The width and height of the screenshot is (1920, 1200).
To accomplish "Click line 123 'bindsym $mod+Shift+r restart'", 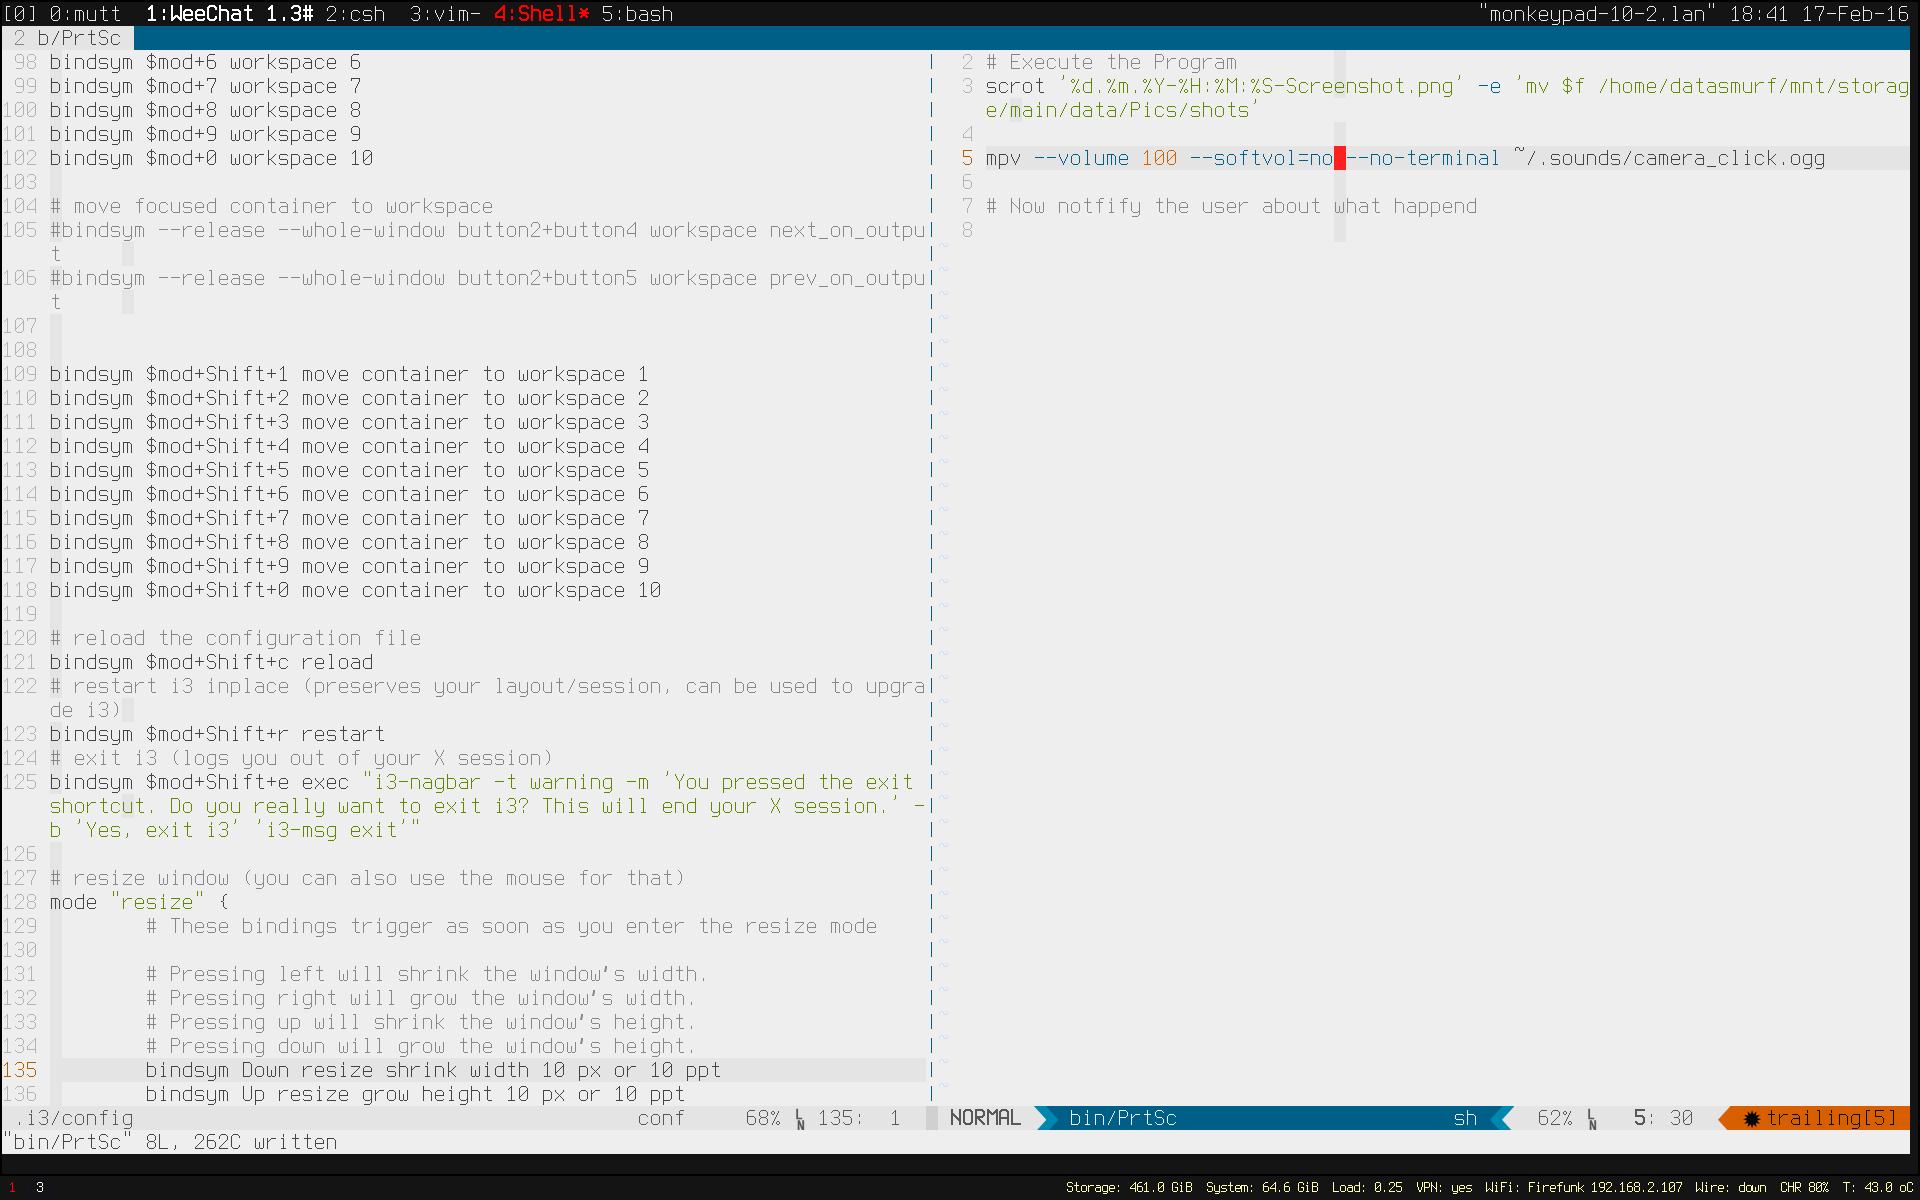I will [x=217, y=734].
